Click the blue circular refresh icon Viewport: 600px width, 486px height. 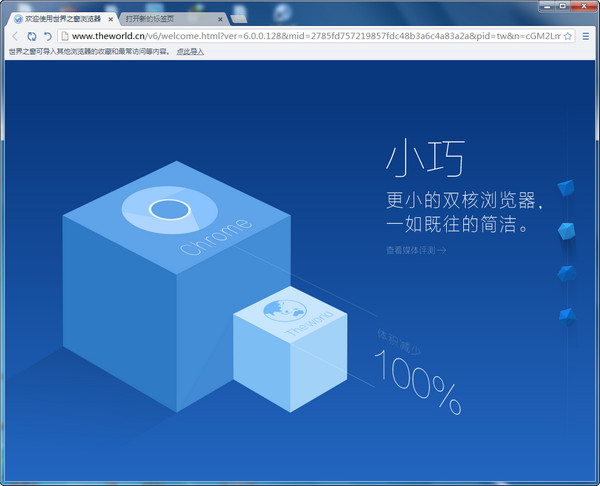click(31, 36)
